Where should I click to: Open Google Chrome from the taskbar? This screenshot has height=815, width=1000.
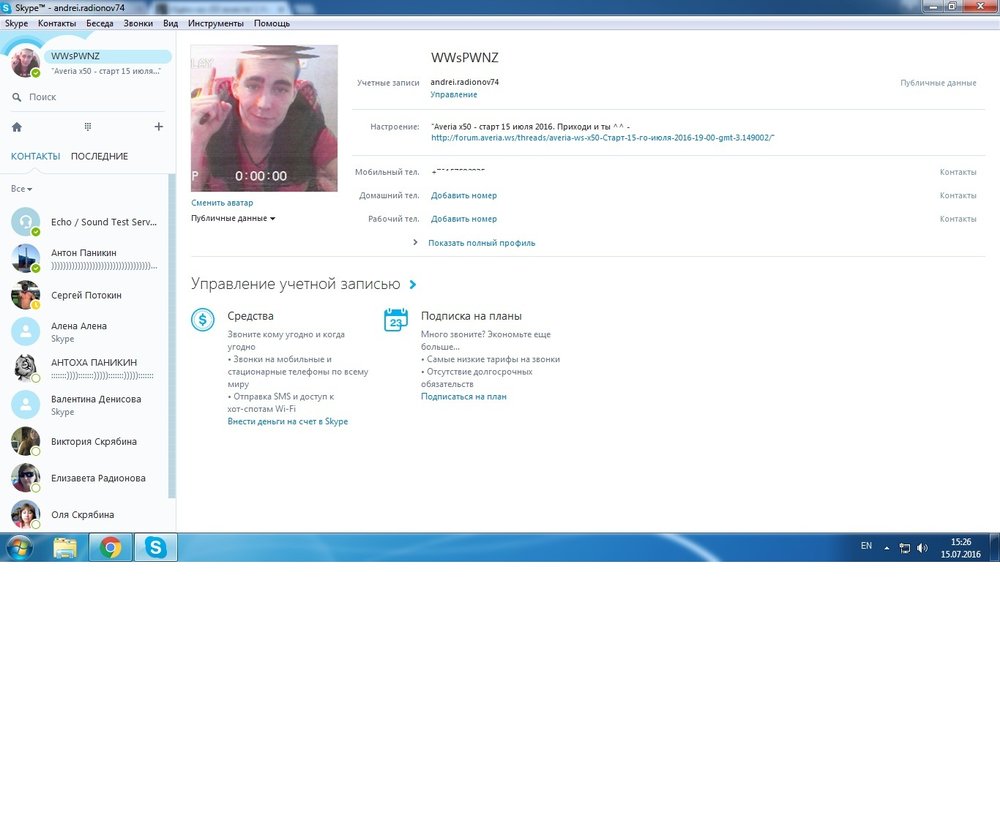[110, 547]
